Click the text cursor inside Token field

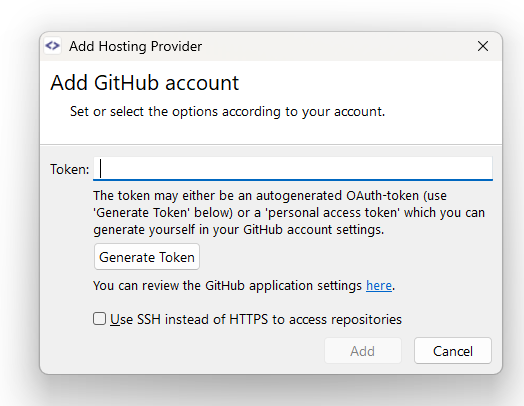[x=101, y=168]
